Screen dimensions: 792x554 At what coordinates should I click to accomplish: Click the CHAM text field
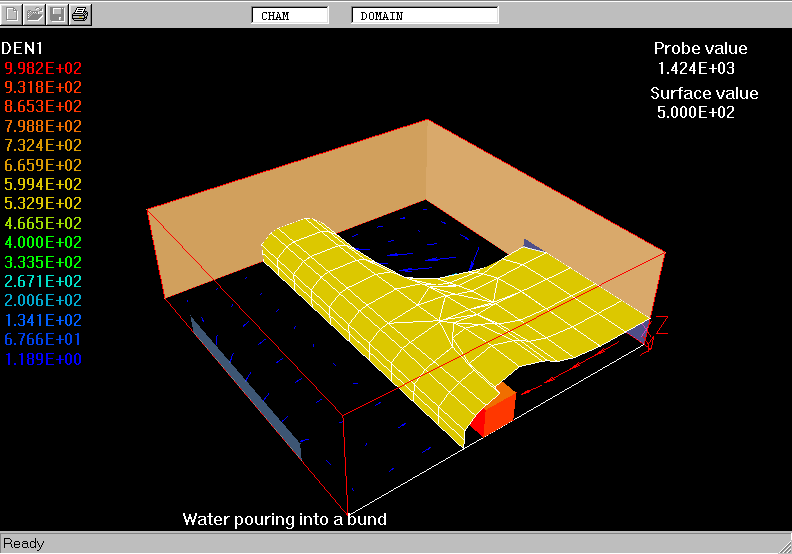(x=290, y=15)
